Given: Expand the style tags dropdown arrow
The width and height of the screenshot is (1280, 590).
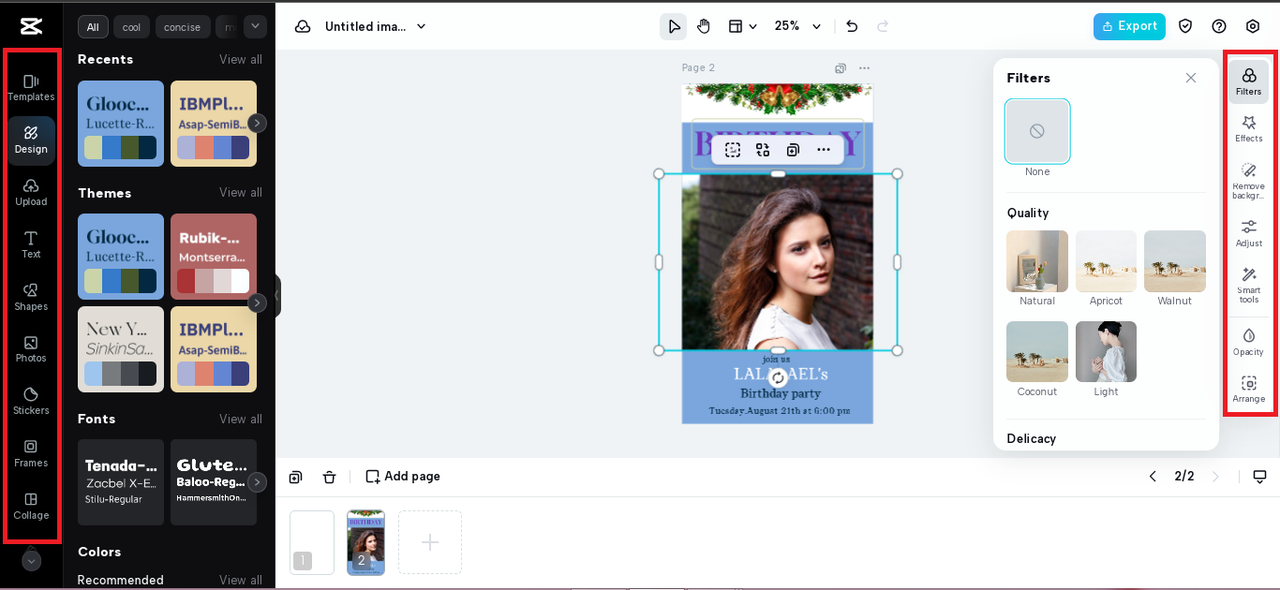Looking at the screenshot, I should pyautogui.click(x=255, y=26).
